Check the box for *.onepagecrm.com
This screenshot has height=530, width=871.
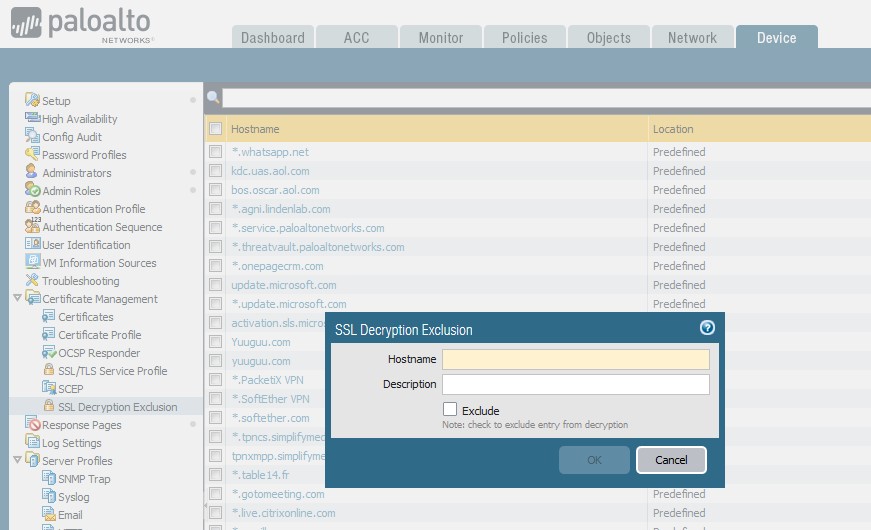tap(216, 266)
